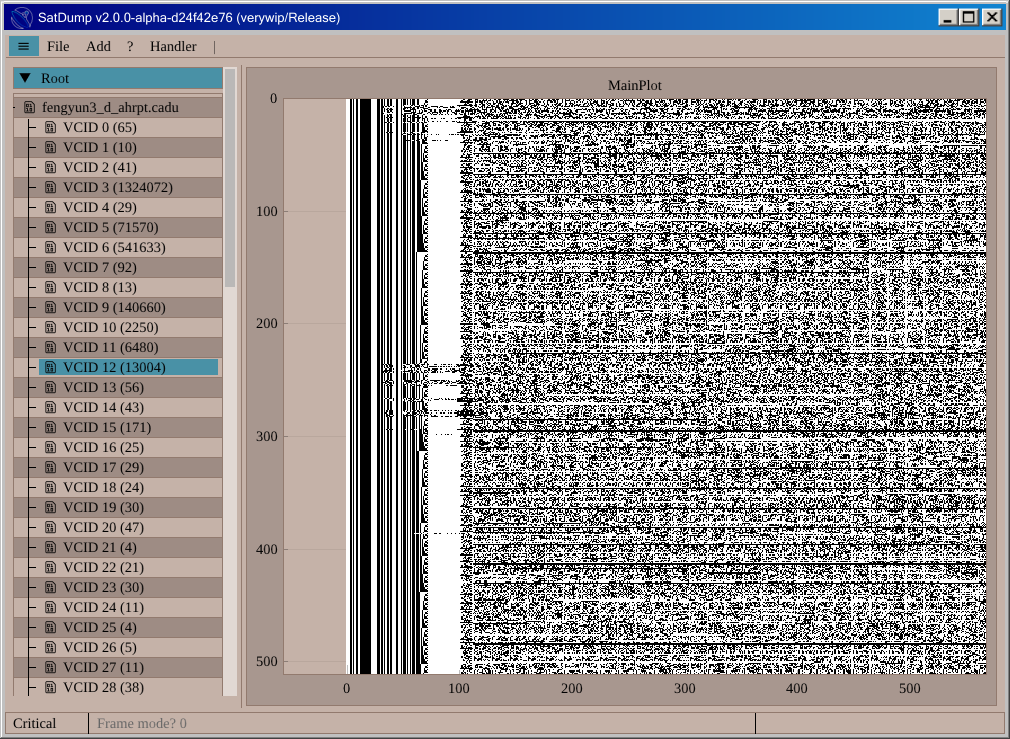Image resolution: width=1010 pixels, height=739 pixels.
Task: Open the Handler menu
Action: (x=173, y=46)
